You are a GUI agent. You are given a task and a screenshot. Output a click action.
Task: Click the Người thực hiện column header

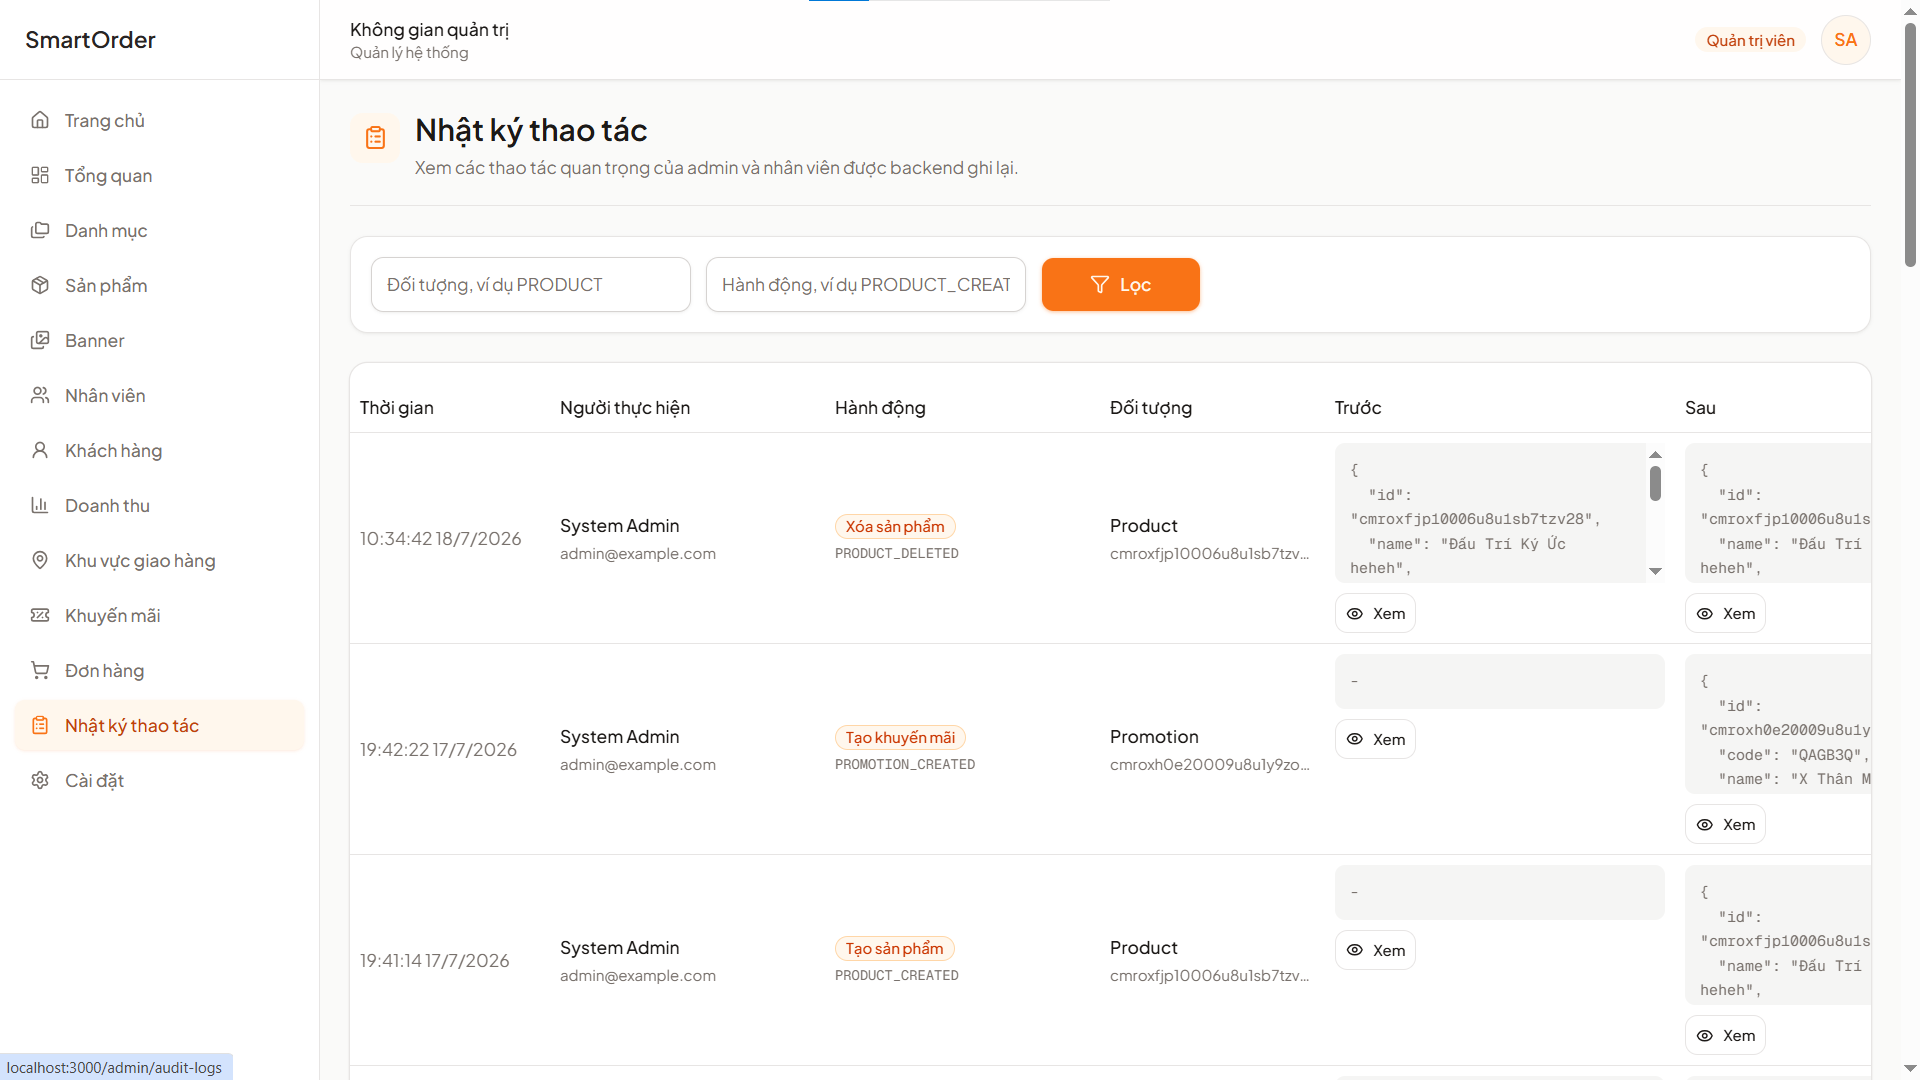point(625,407)
